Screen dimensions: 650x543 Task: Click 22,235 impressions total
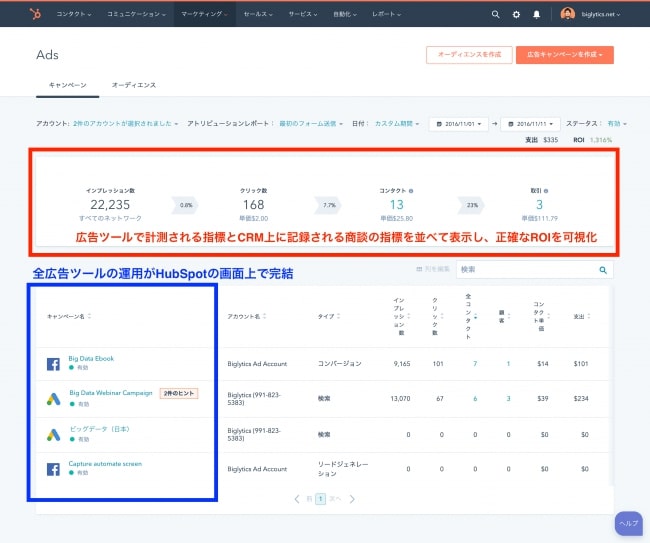[110, 205]
